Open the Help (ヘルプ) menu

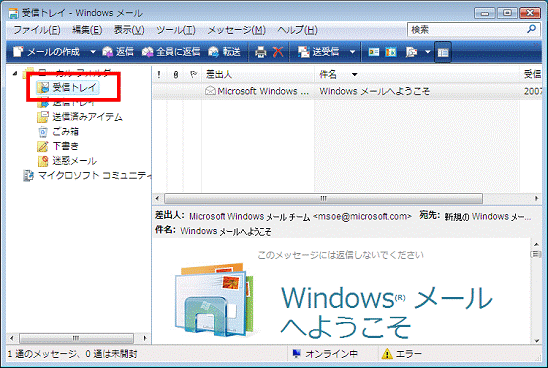coord(297,30)
